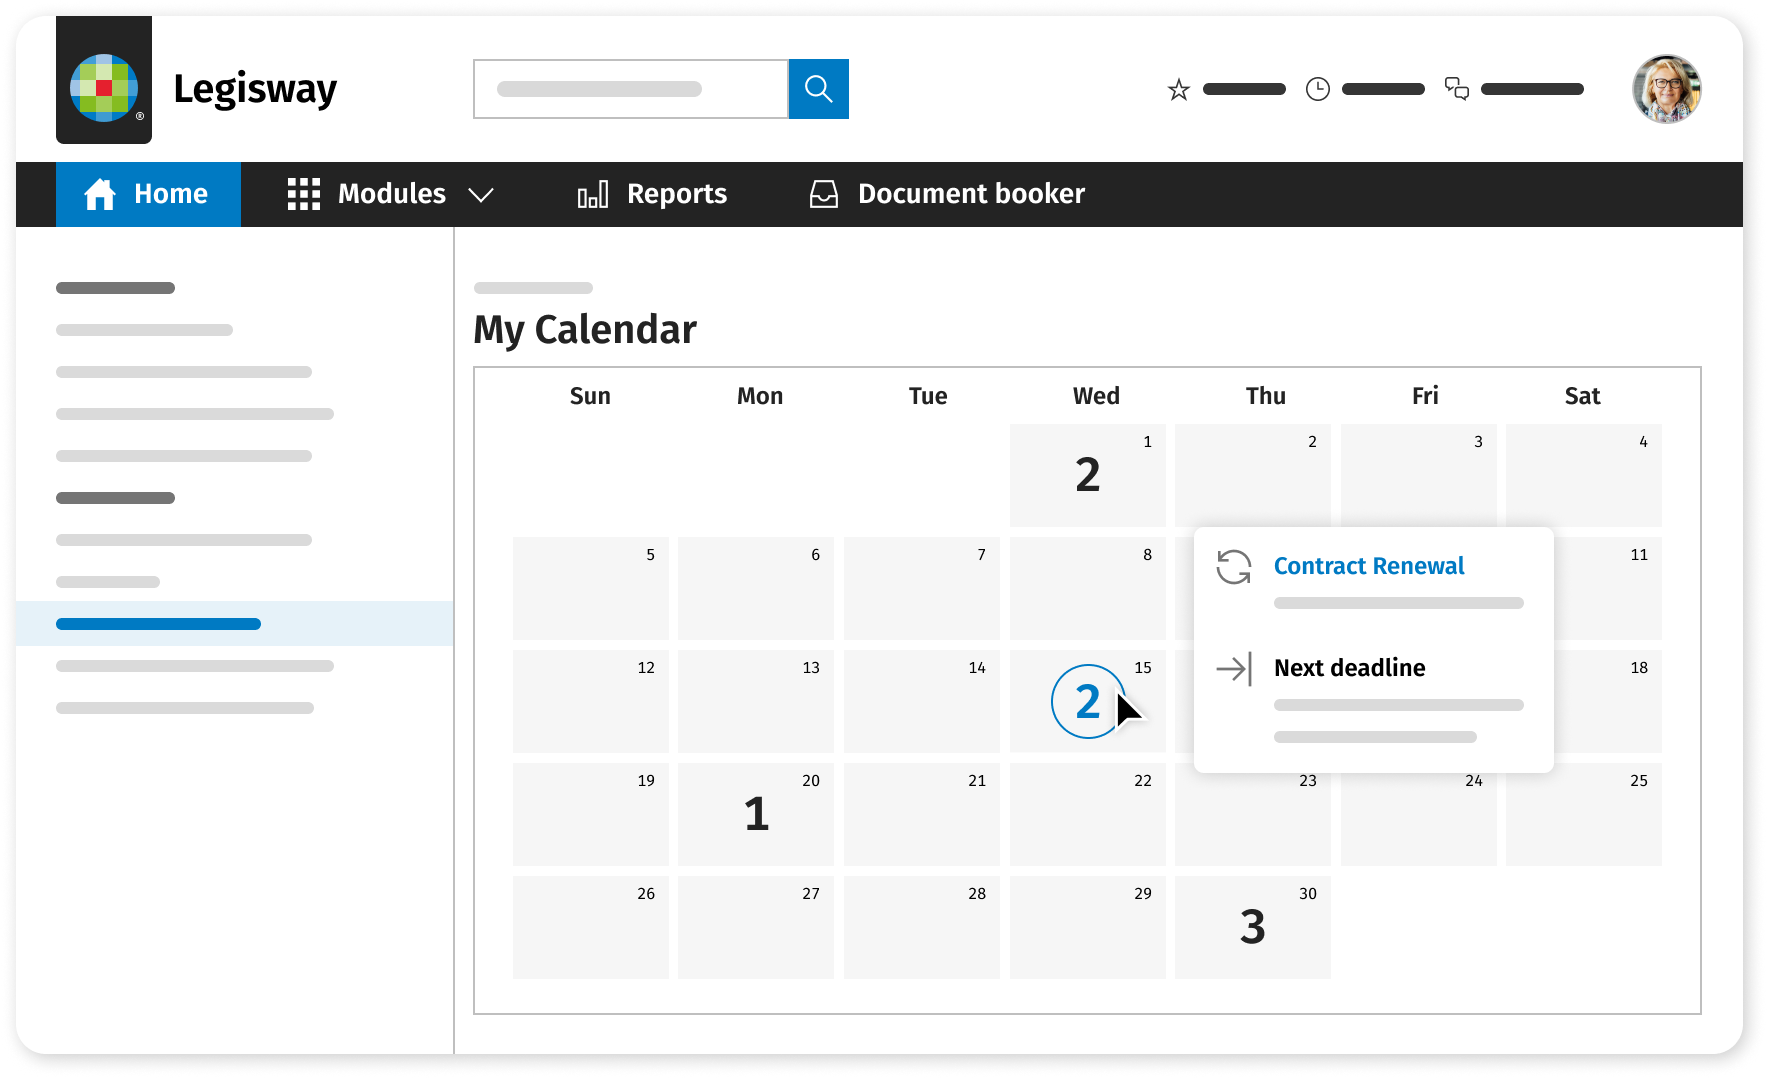
Task: Click the Document booker inbox icon
Action: [824, 194]
